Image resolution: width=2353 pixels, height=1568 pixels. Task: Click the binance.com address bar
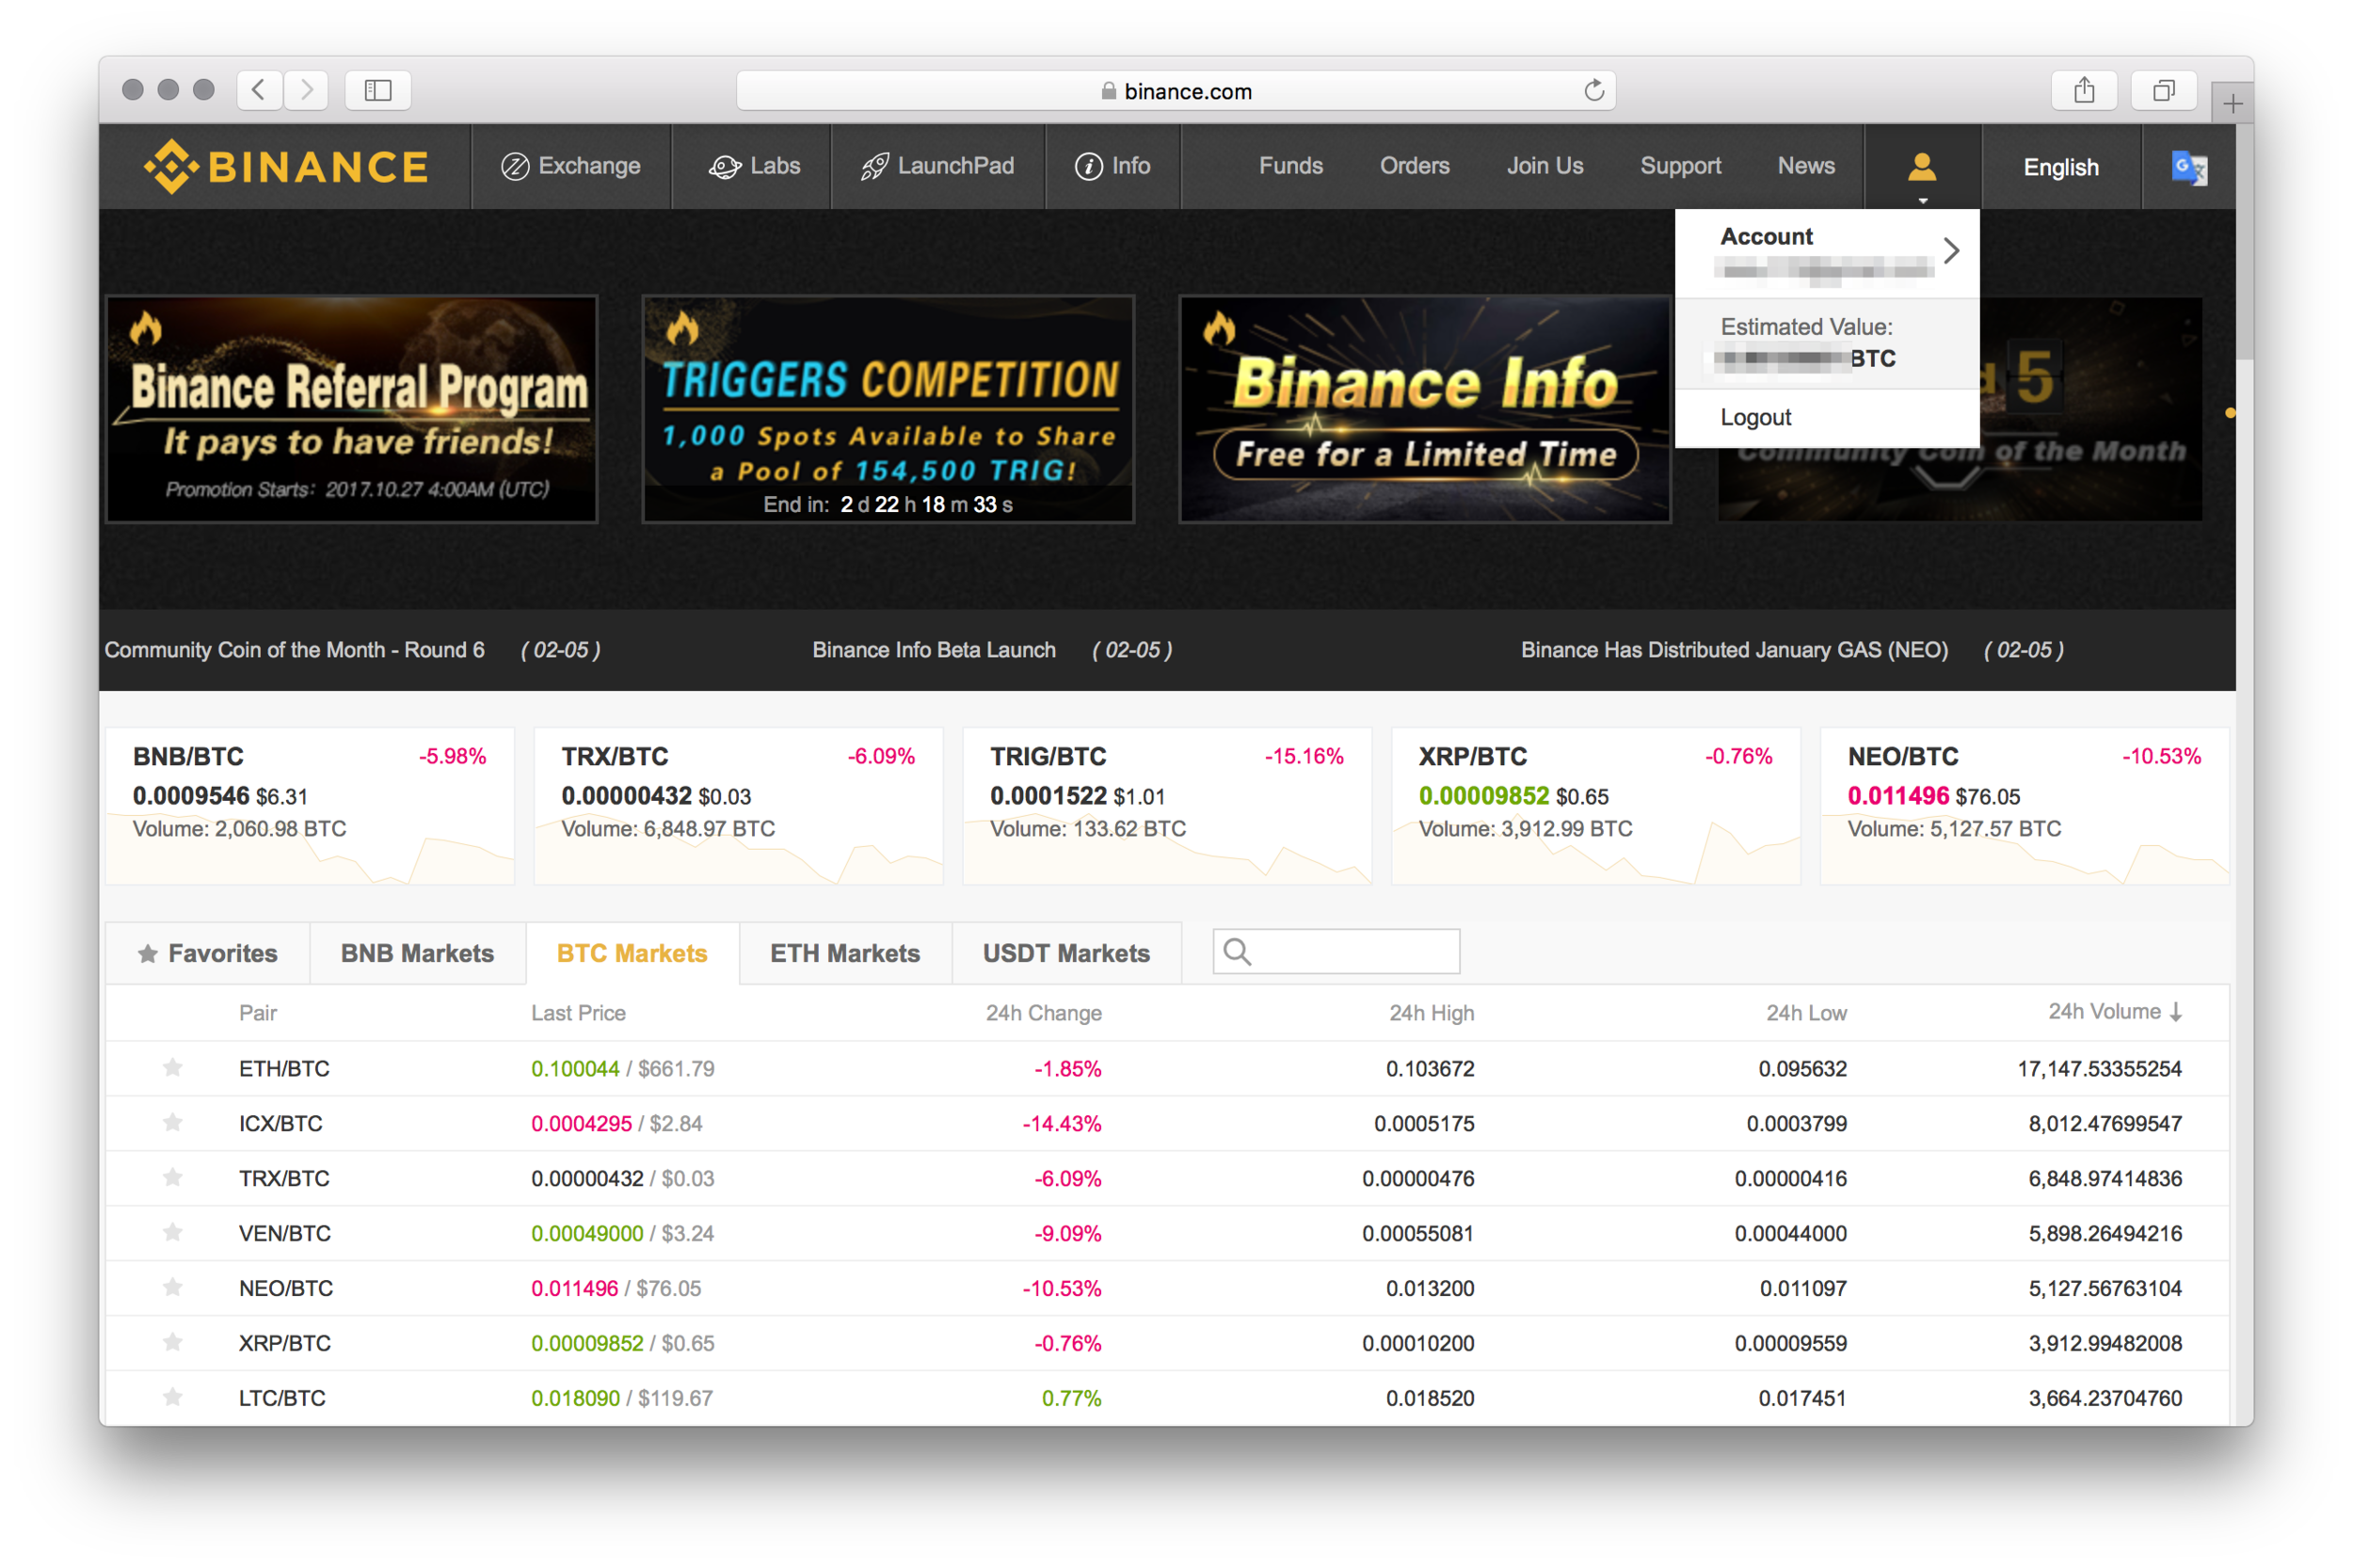pos(1176,91)
